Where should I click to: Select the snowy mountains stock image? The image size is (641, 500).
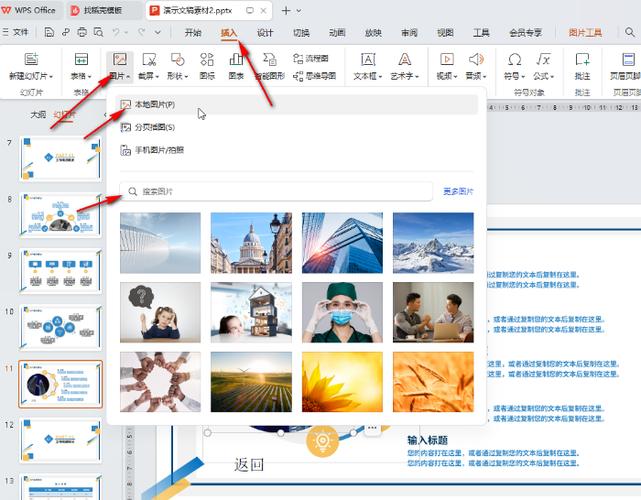click(x=433, y=243)
